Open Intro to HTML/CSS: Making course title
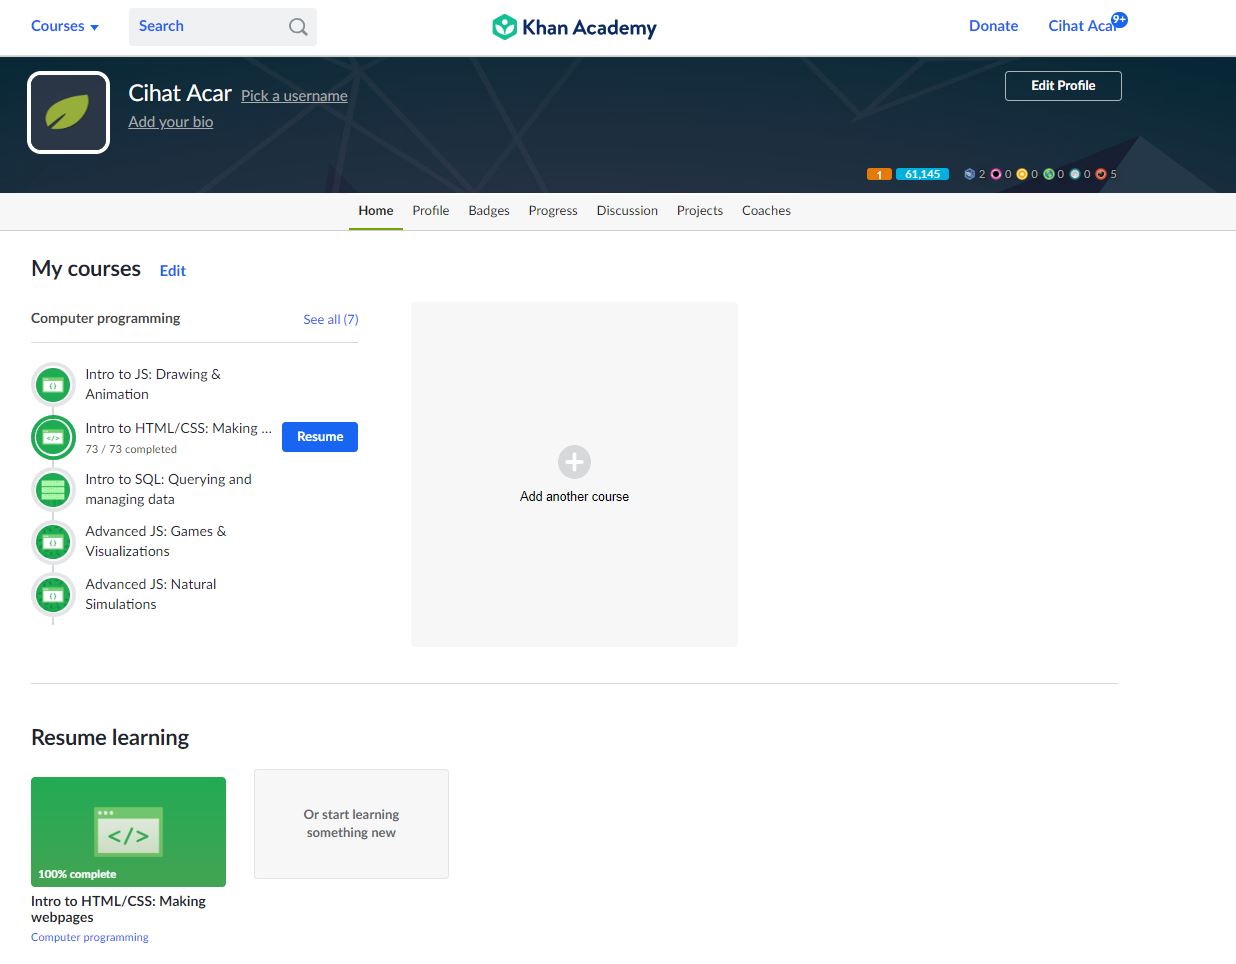Viewport: 1236px width, 964px height. 178,429
